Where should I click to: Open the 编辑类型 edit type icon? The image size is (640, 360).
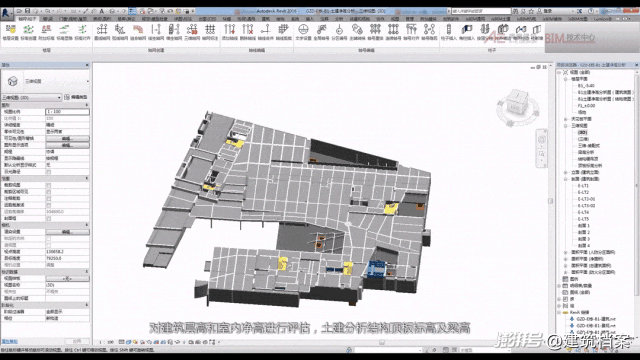click(67, 97)
